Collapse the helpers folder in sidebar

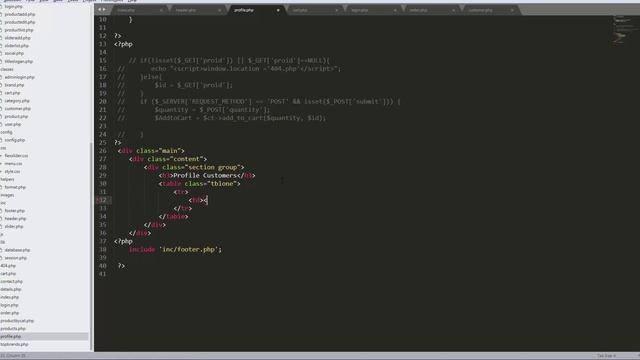click(7, 179)
